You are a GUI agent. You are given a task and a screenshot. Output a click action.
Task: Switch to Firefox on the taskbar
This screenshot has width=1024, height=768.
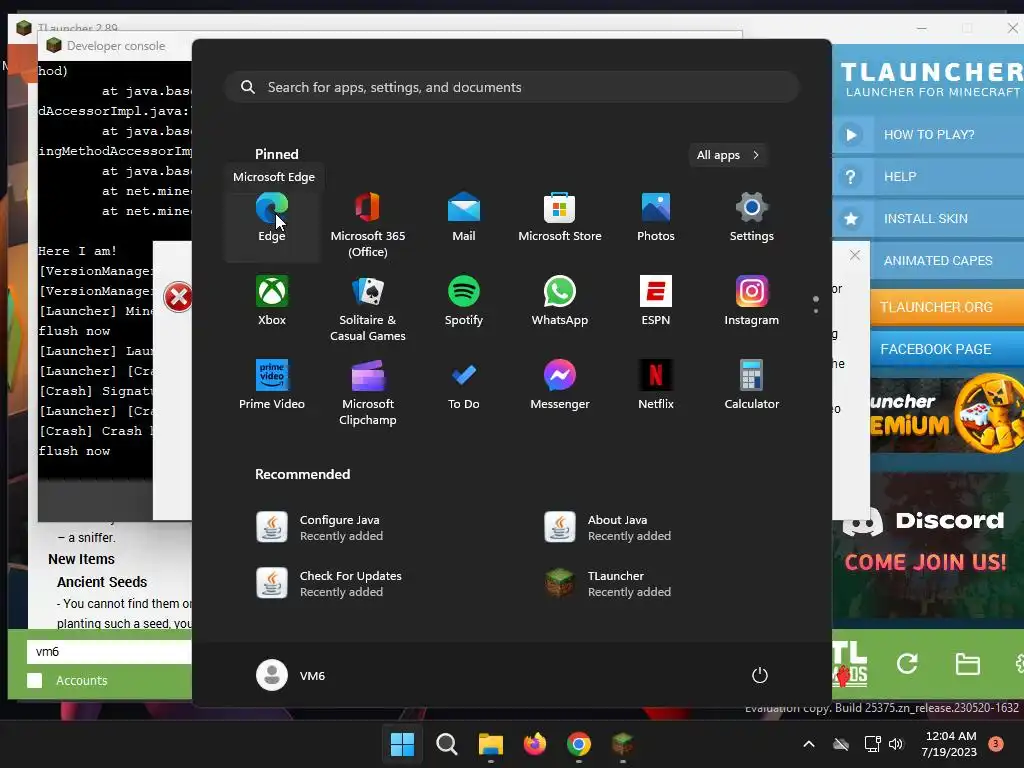pyautogui.click(x=535, y=744)
